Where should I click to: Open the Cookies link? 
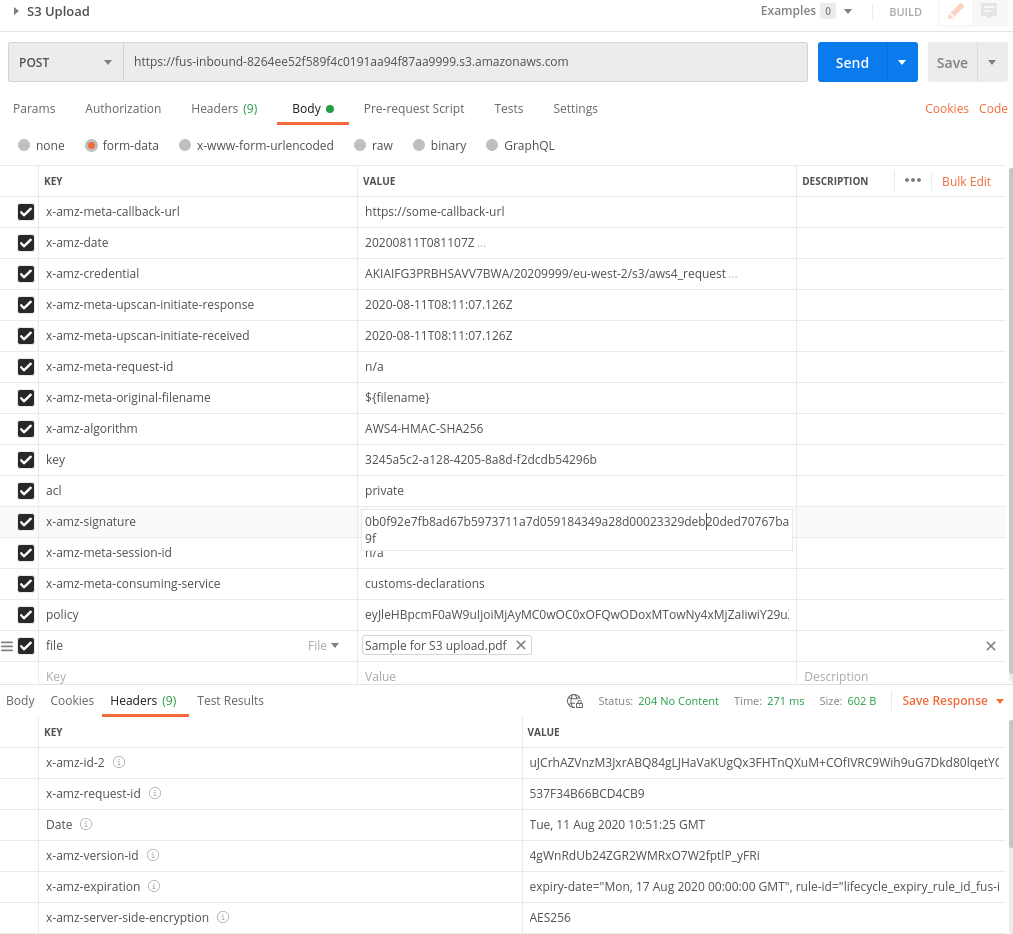tap(946, 109)
